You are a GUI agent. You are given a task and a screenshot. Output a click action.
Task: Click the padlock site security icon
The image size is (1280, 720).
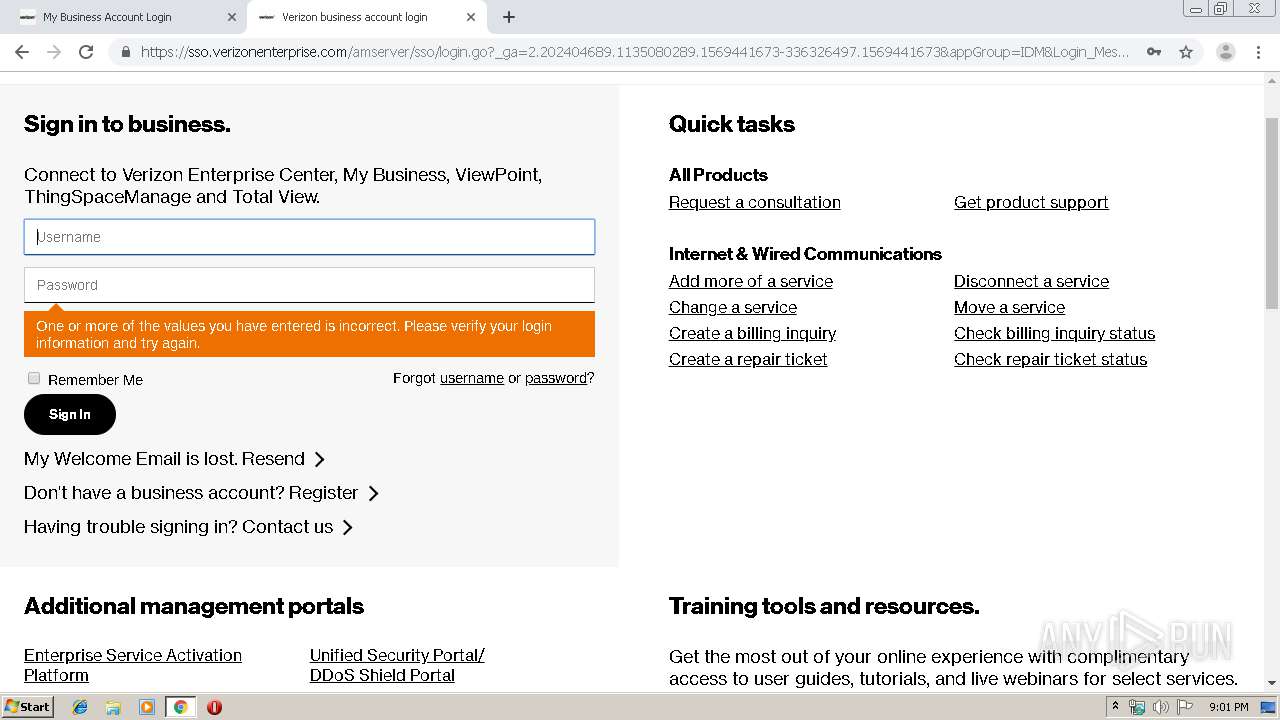tap(125, 52)
